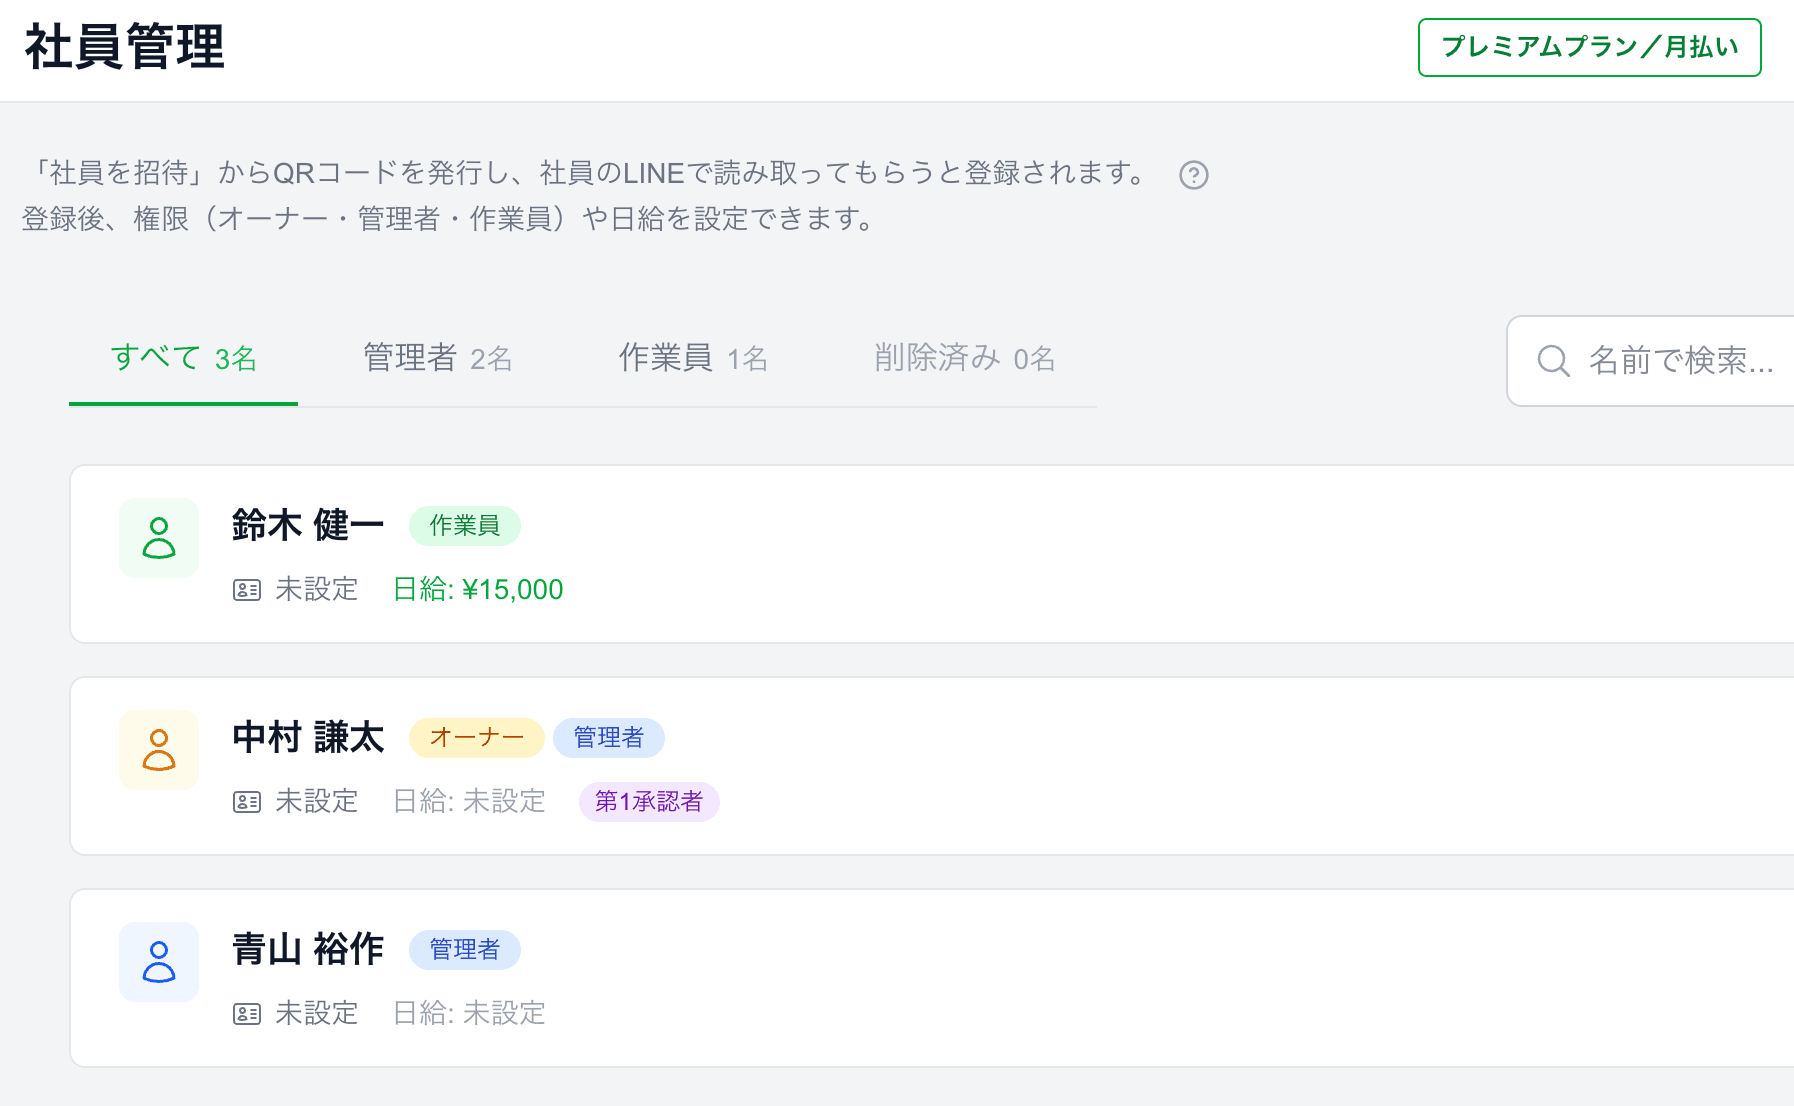
Task: Focus the 名前で検索 search field
Action: 1651,361
